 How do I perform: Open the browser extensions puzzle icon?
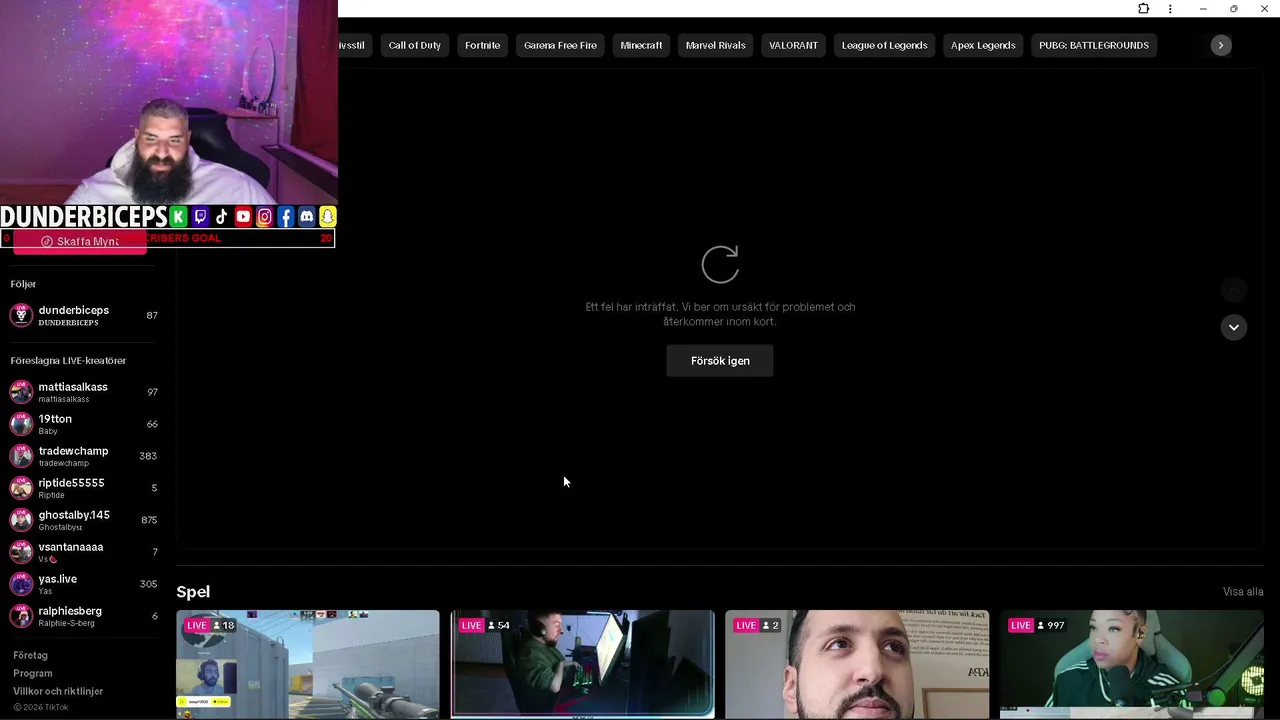[1143, 9]
